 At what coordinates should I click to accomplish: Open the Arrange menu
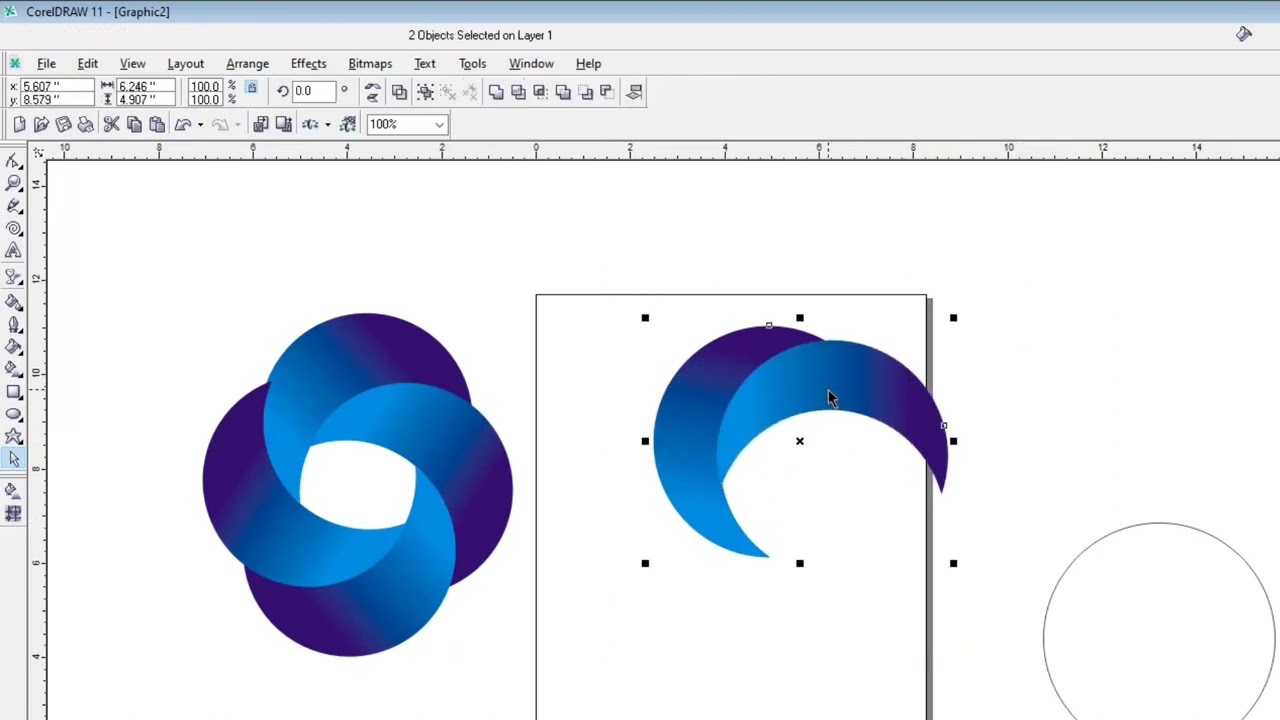pos(247,63)
